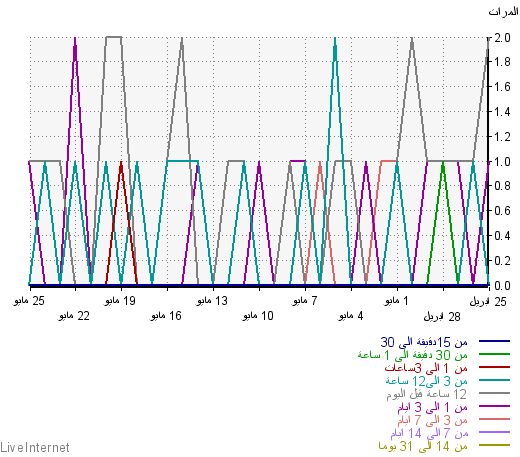Click the '1 مايو' date label
Viewport: 520px width, 457px height.
[396, 301]
